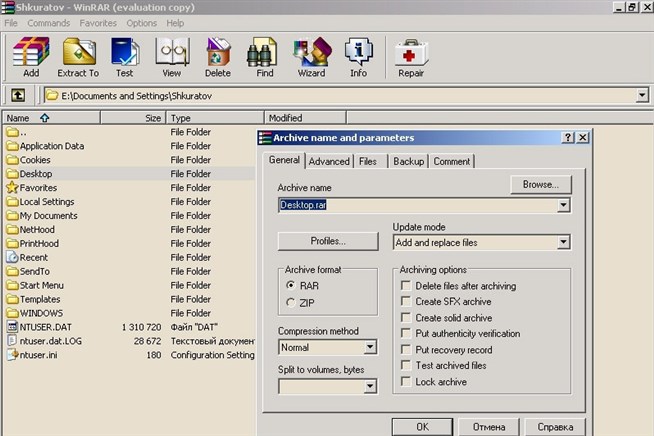Image resolution: width=654 pixels, height=436 pixels.
Task: Select the ZIP archive format
Action: pyautogui.click(x=291, y=302)
